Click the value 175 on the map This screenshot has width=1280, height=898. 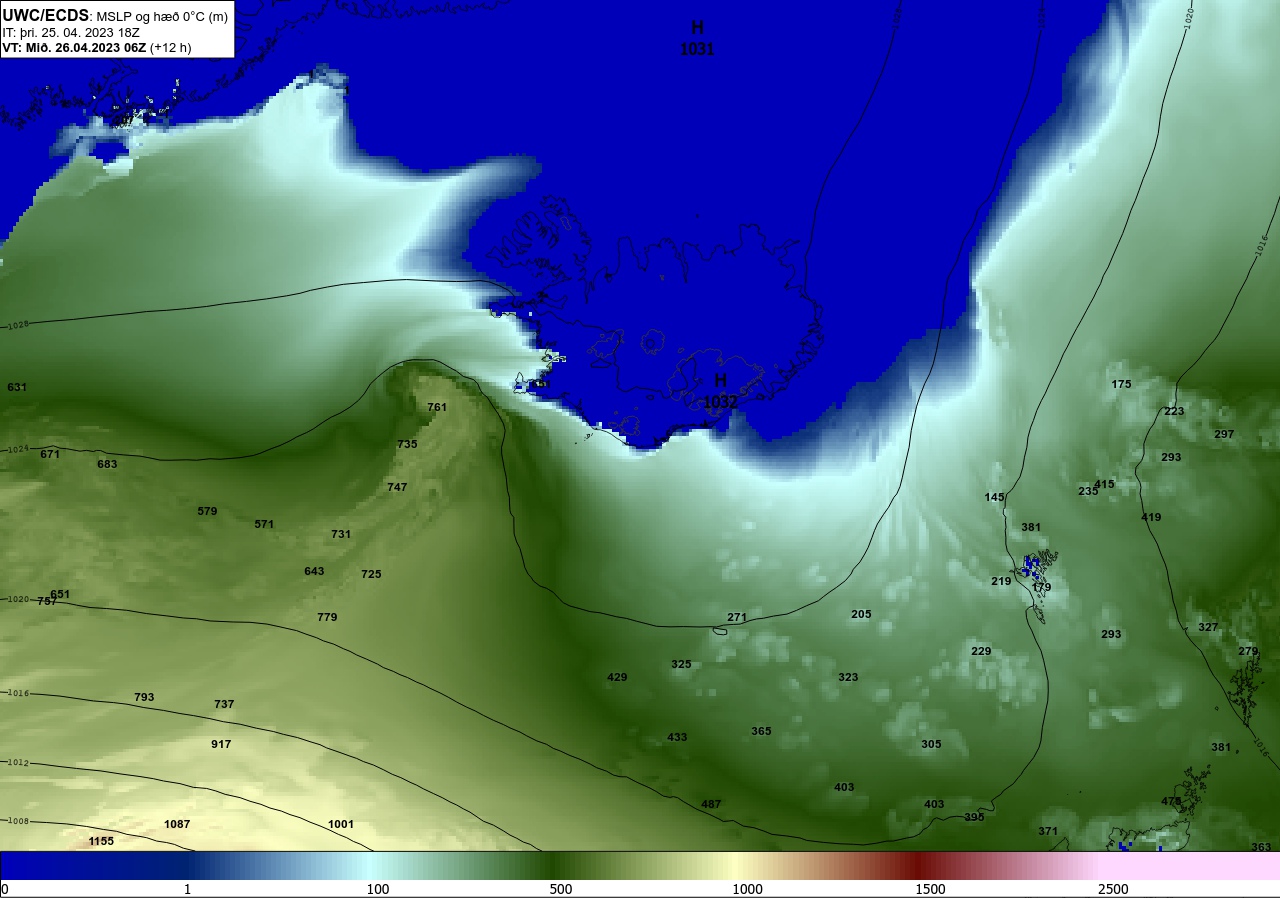(x=1121, y=384)
